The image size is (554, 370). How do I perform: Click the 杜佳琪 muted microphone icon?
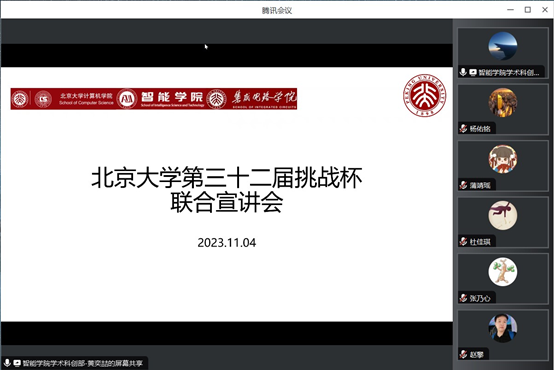pos(463,242)
